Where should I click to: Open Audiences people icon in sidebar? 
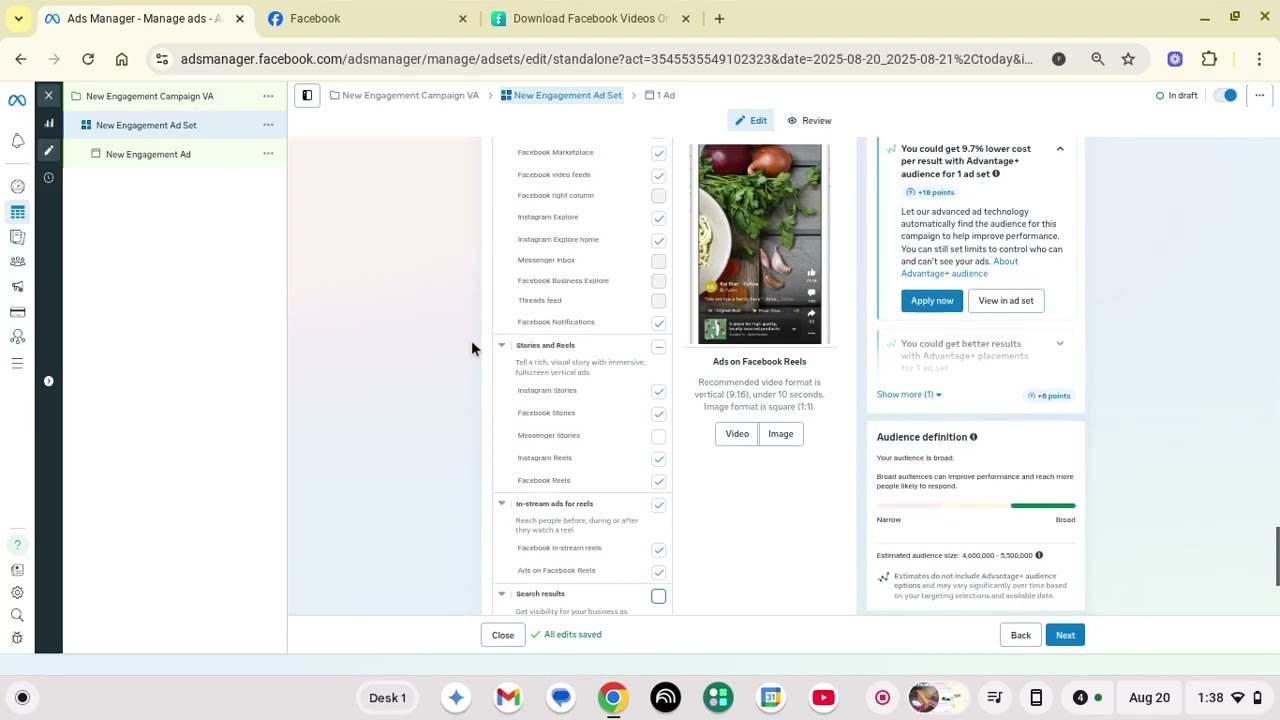pyautogui.click(x=17, y=262)
